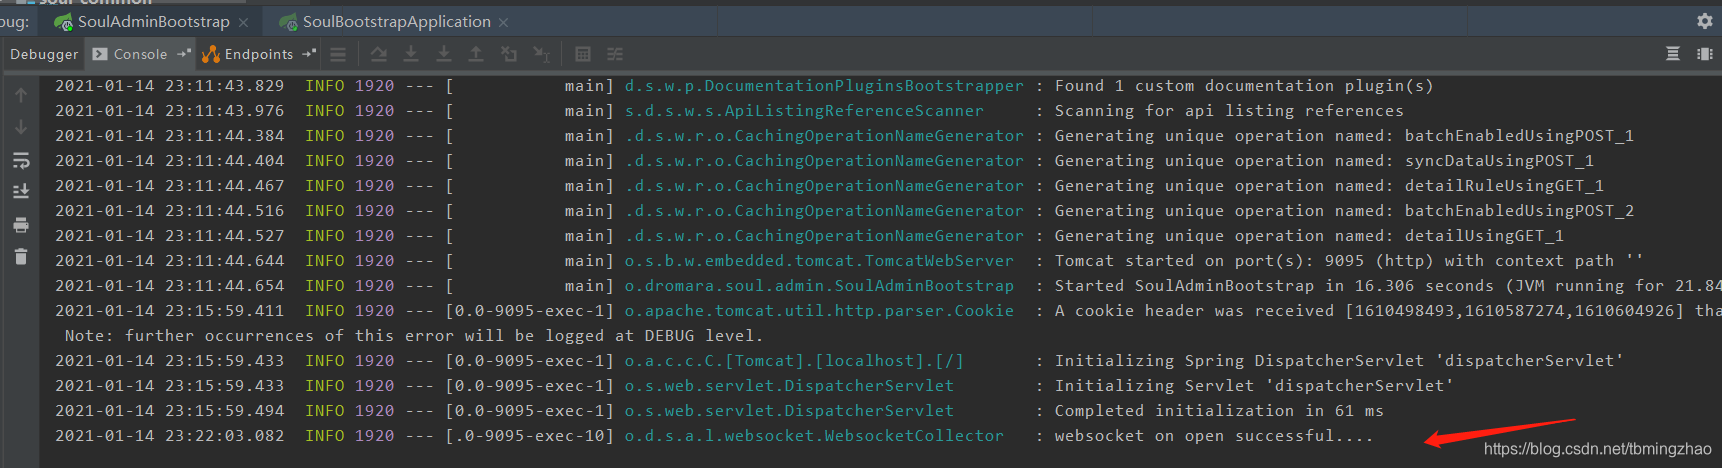Click the Step Into debug icon
Screen dimensions: 1722x468
(411, 54)
